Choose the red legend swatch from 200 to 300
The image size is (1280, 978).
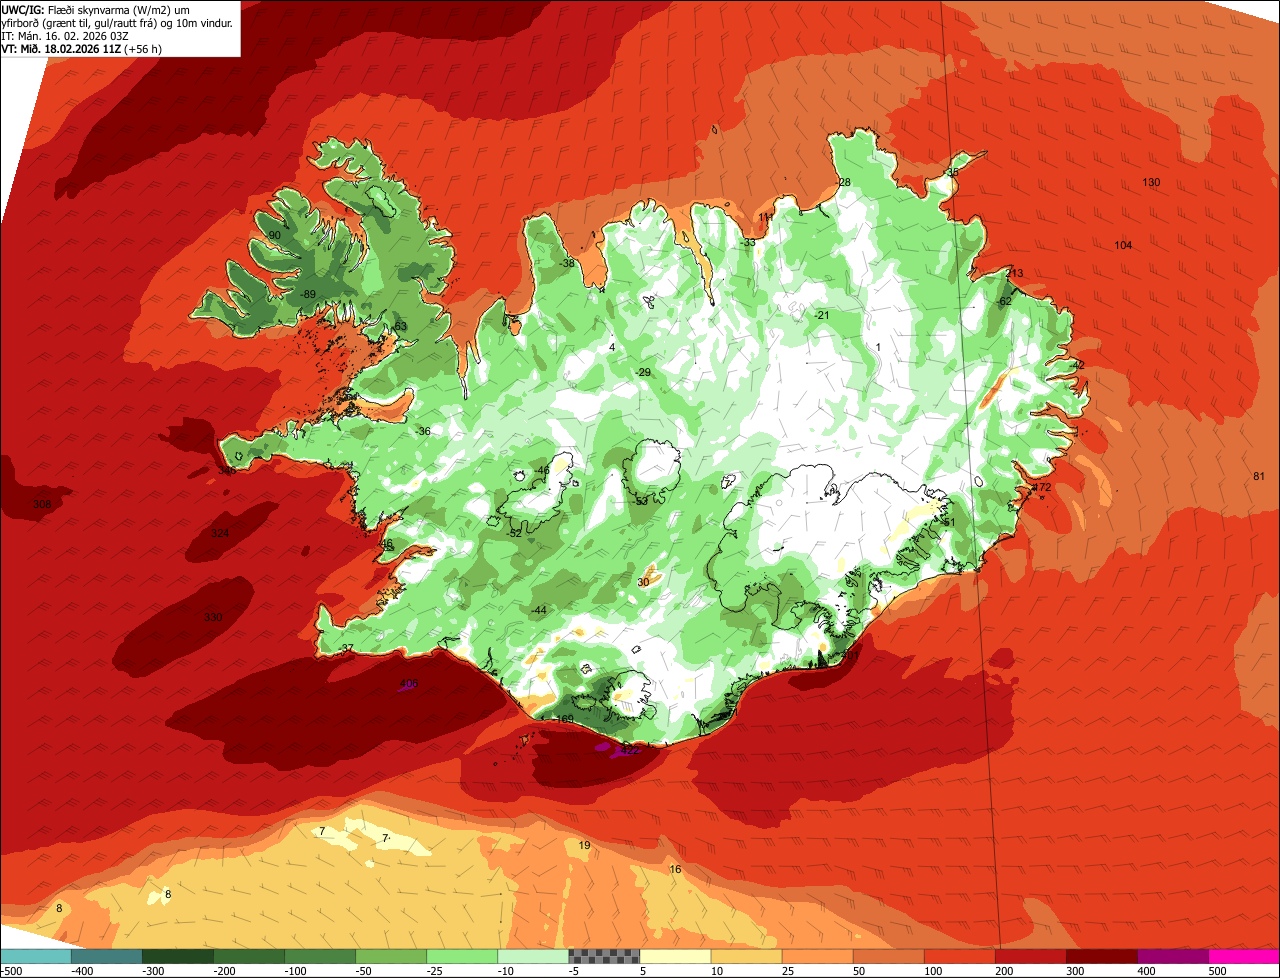tap(1031, 956)
